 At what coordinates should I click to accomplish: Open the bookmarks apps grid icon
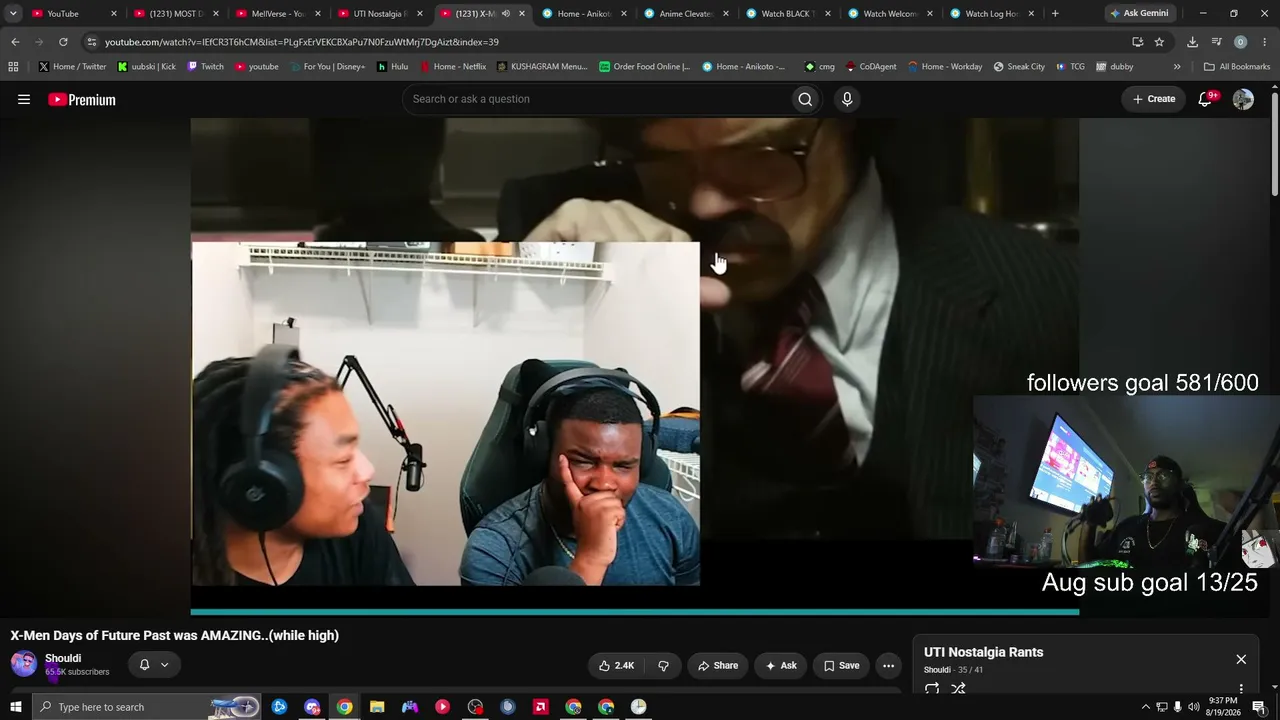(x=13, y=67)
